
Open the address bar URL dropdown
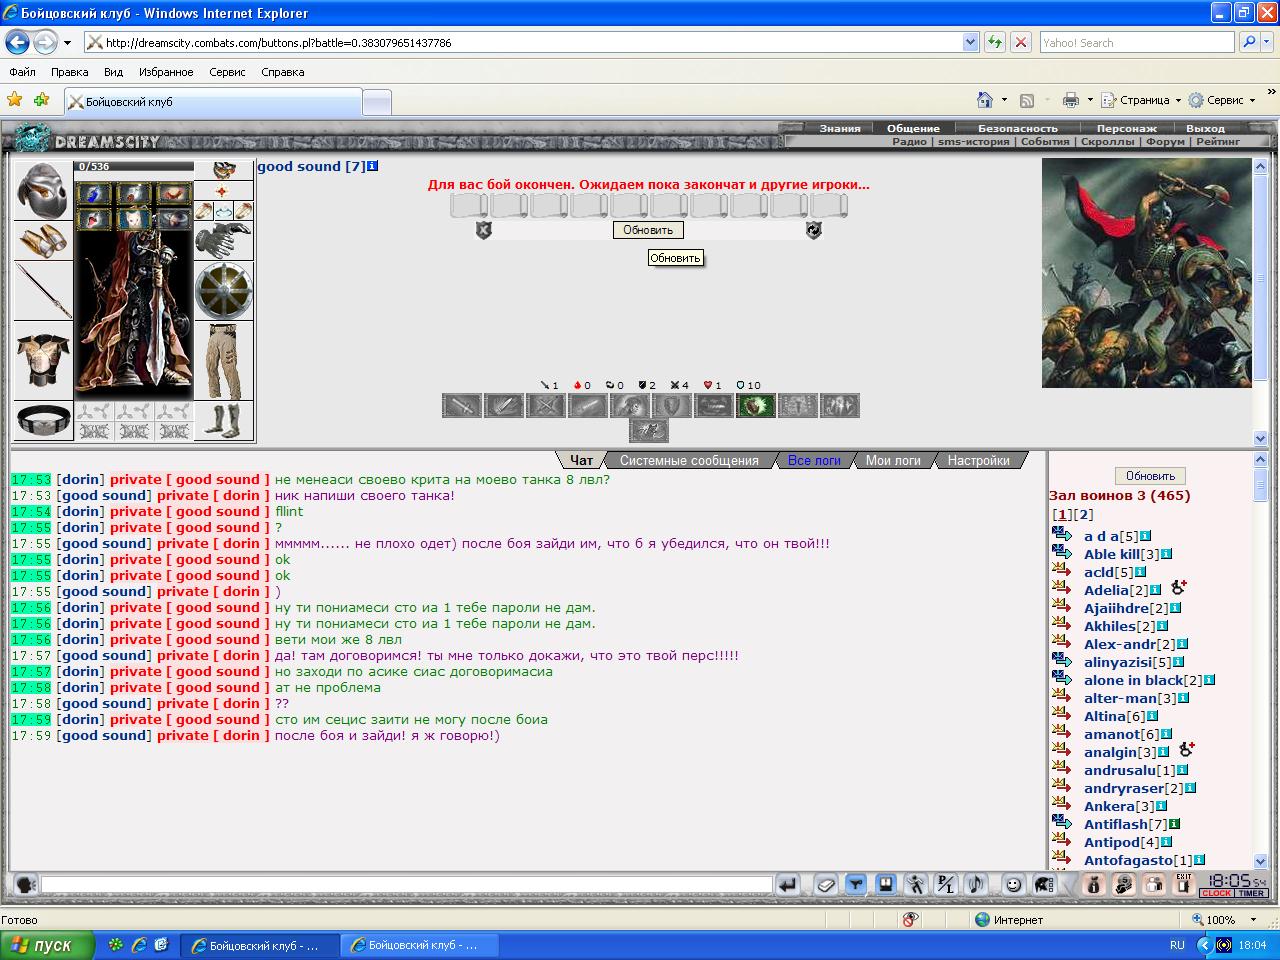point(970,42)
